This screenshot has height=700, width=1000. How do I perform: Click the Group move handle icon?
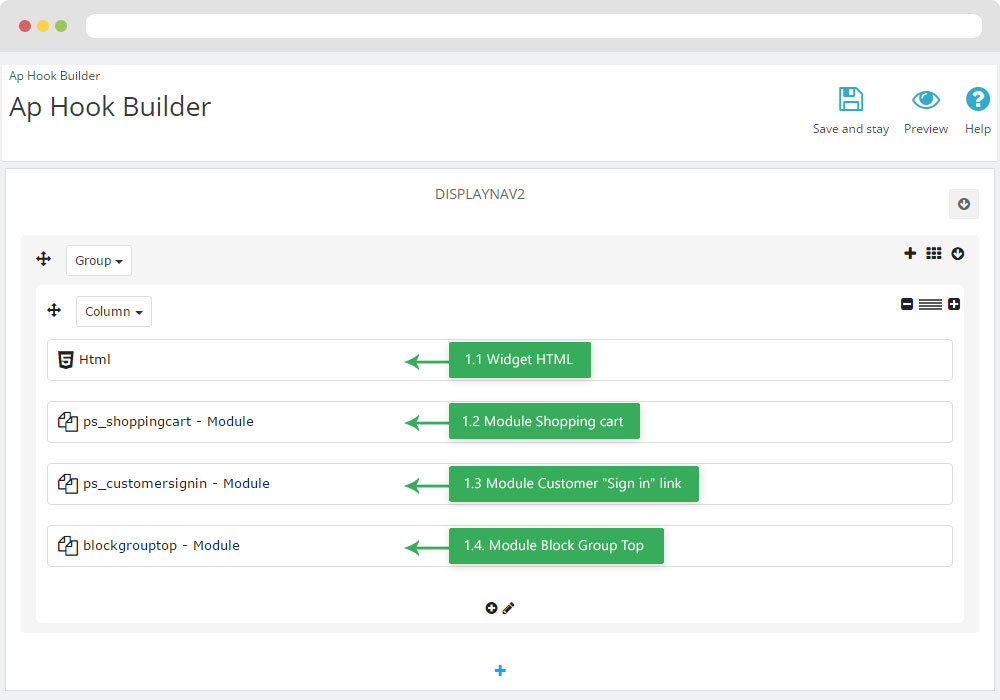point(43,259)
